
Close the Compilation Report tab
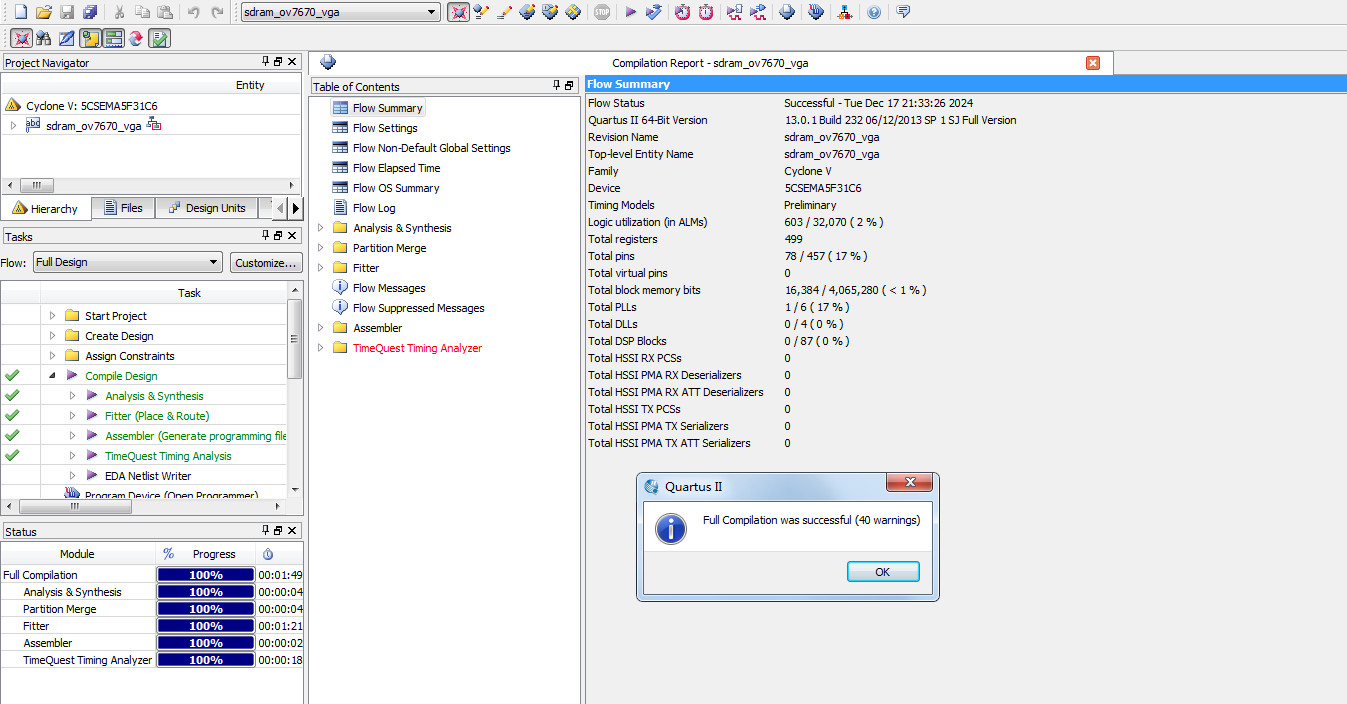point(1093,63)
